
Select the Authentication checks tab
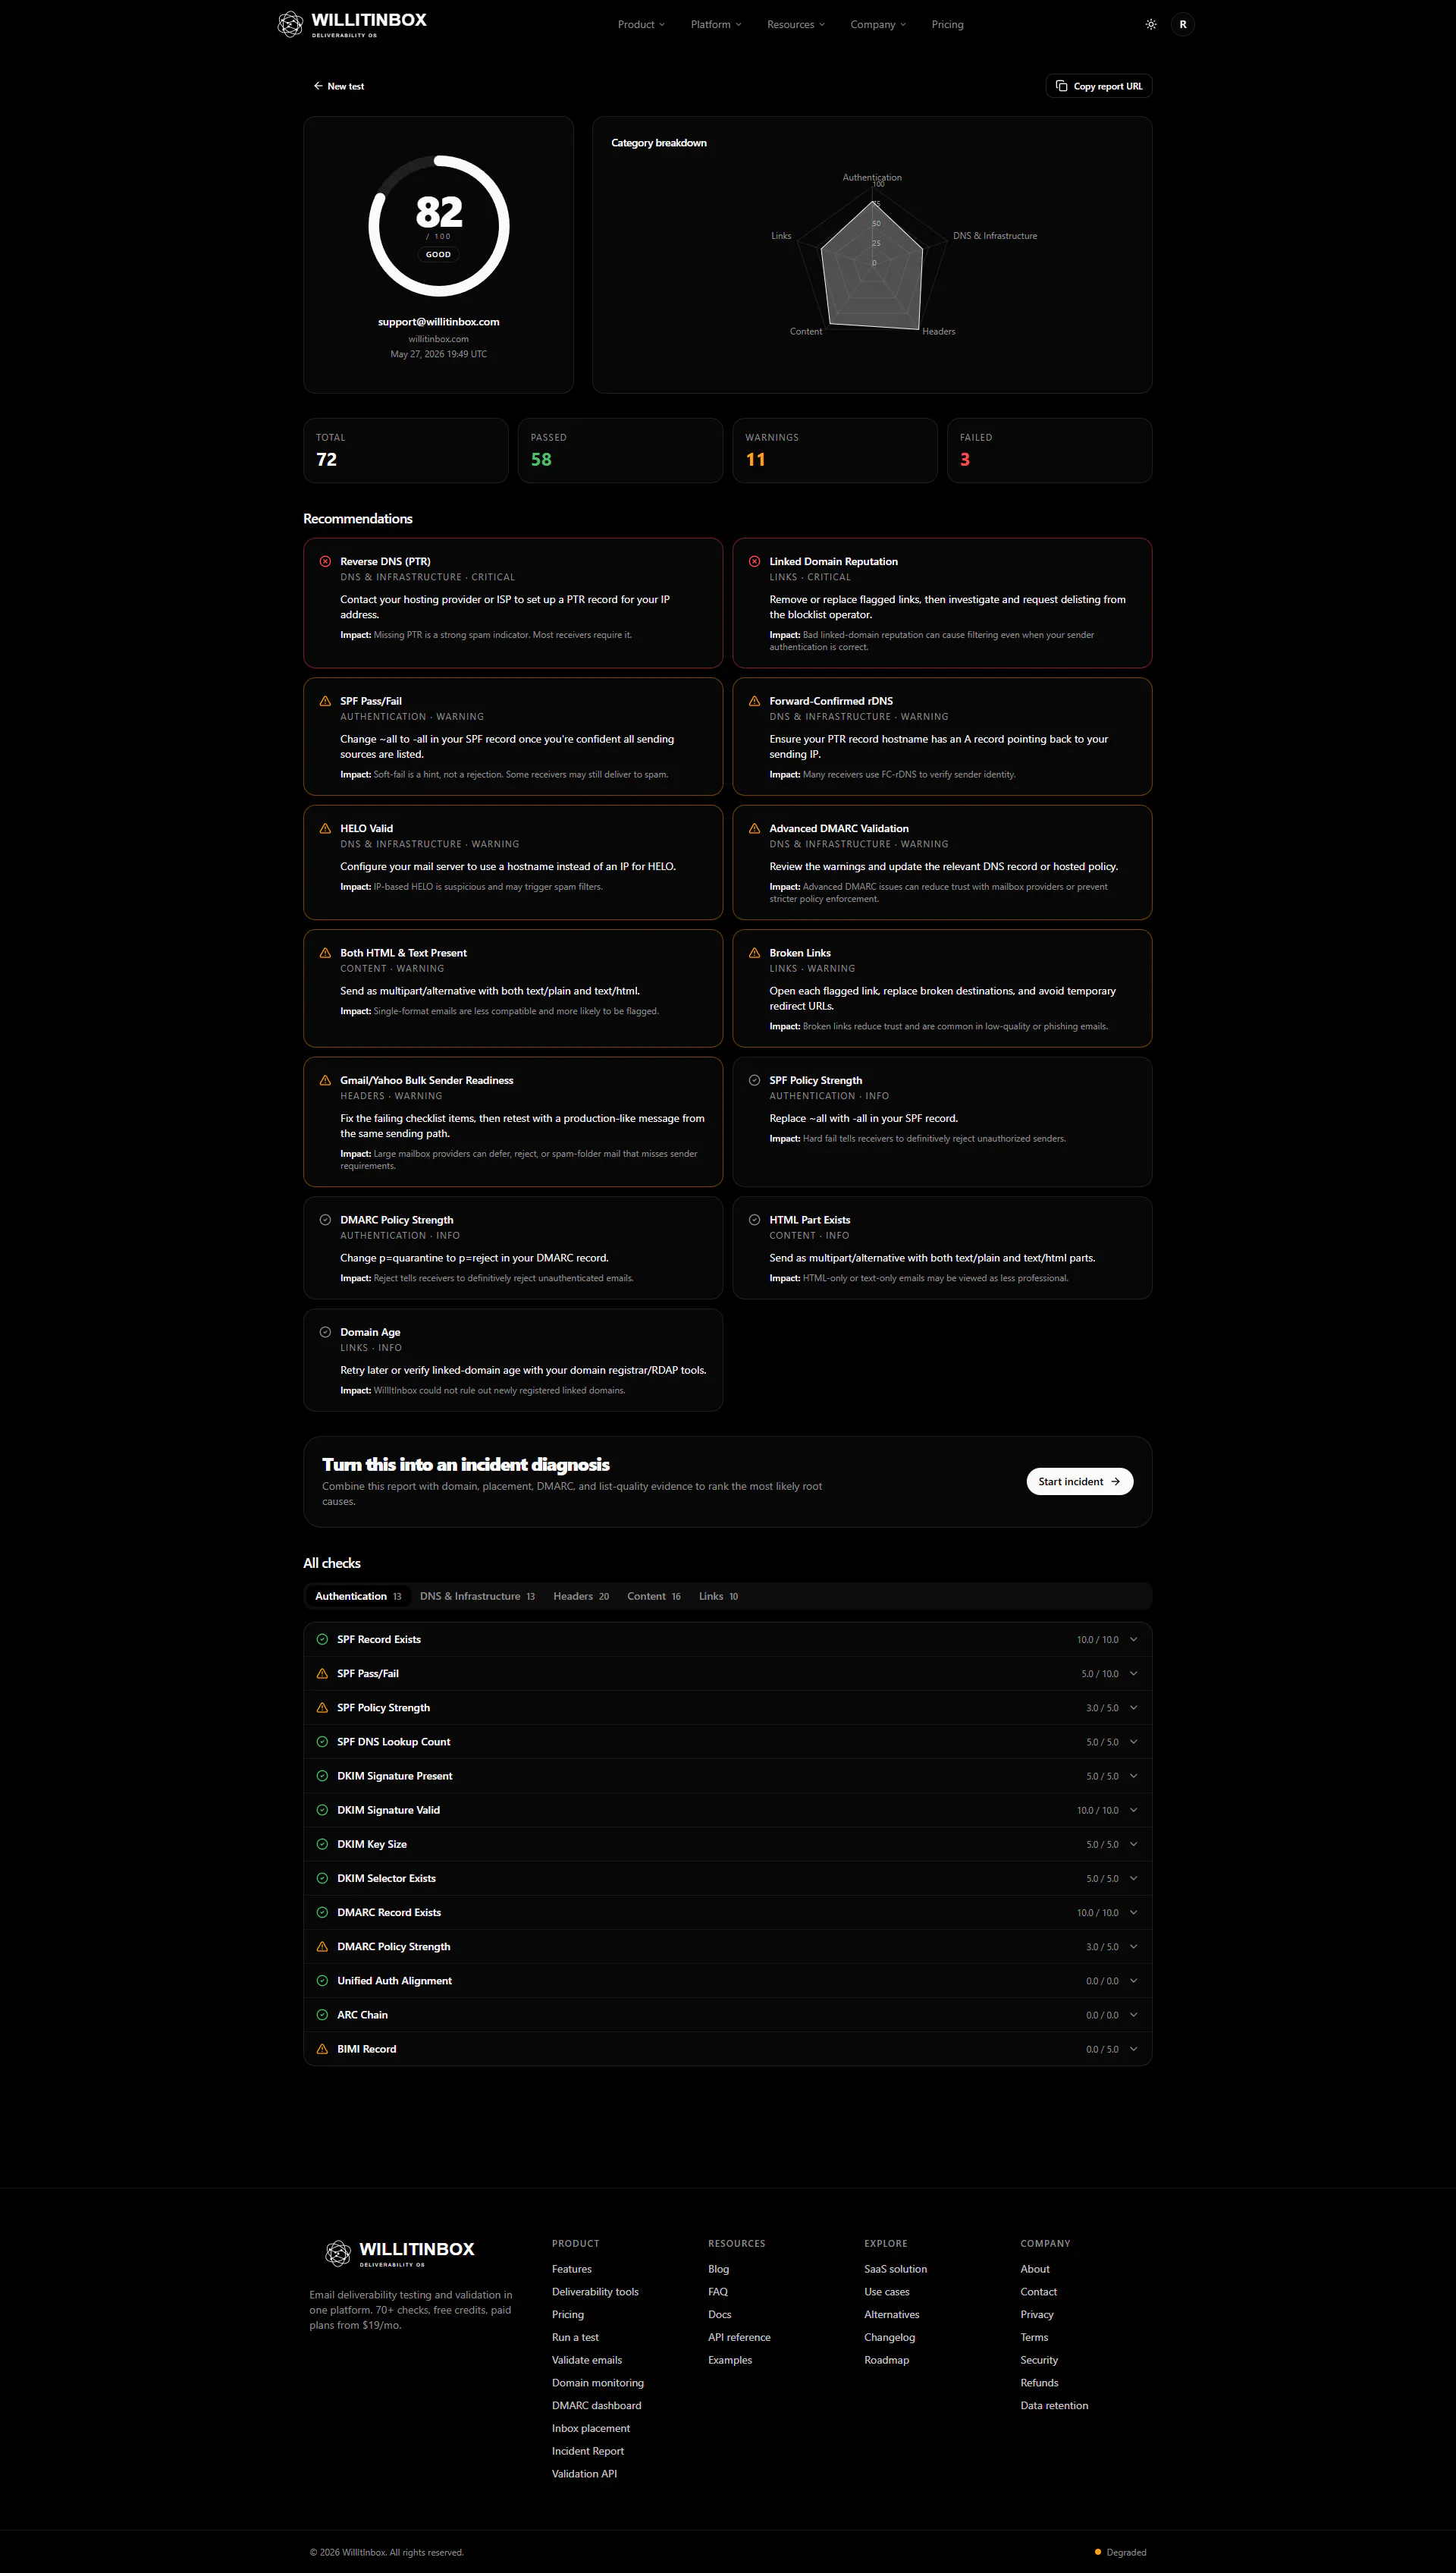pyautogui.click(x=358, y=1596)
